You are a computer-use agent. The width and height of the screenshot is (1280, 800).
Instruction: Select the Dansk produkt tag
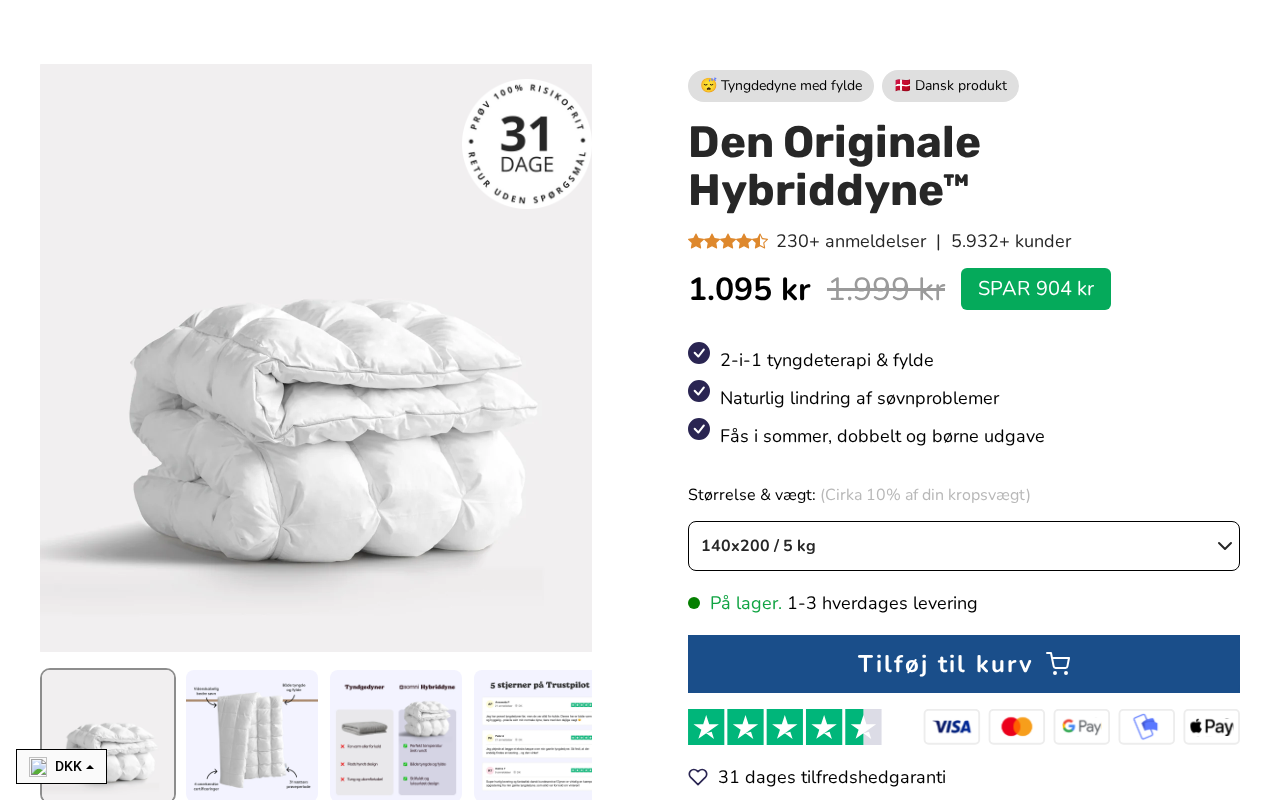950,86
